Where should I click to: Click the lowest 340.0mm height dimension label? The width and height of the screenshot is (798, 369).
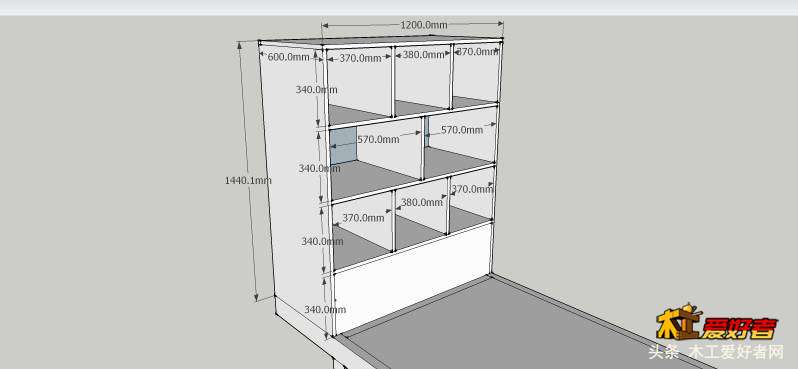[325, 309]
